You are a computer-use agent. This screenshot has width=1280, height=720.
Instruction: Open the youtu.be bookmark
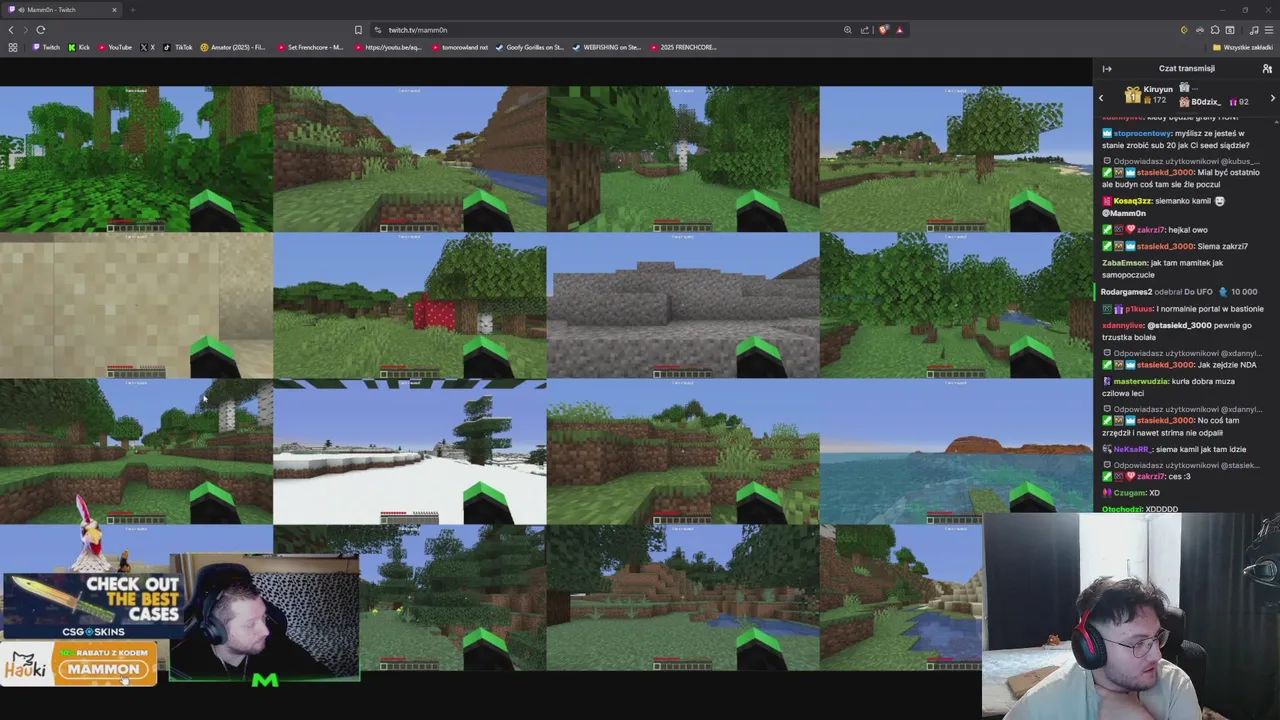388,47
